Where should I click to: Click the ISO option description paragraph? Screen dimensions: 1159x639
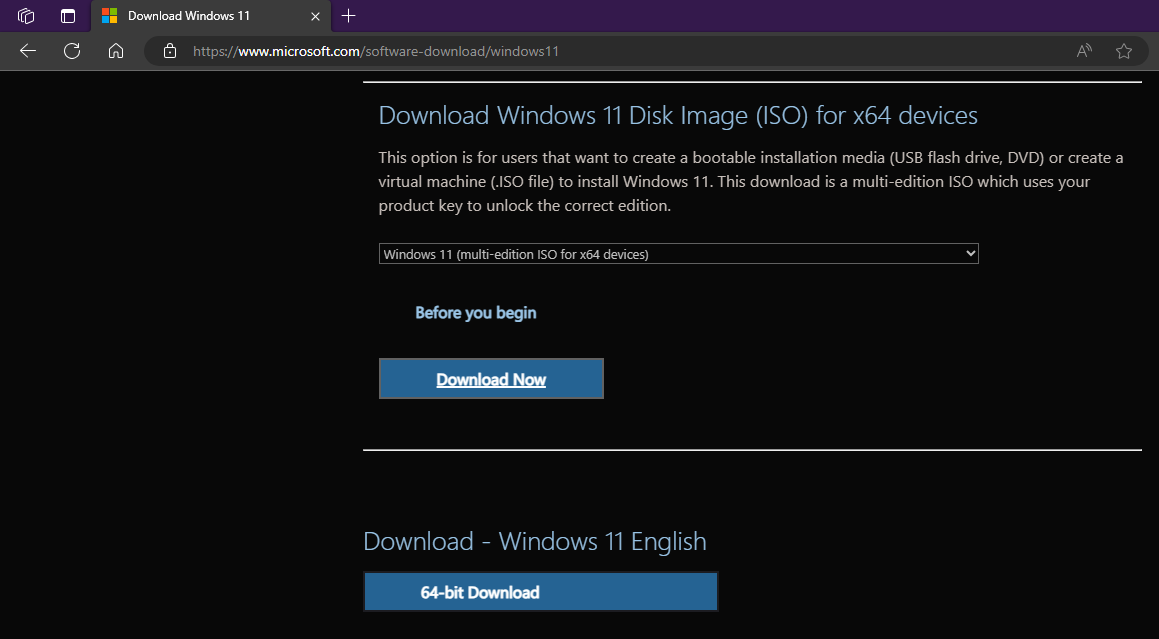point(751,182)
